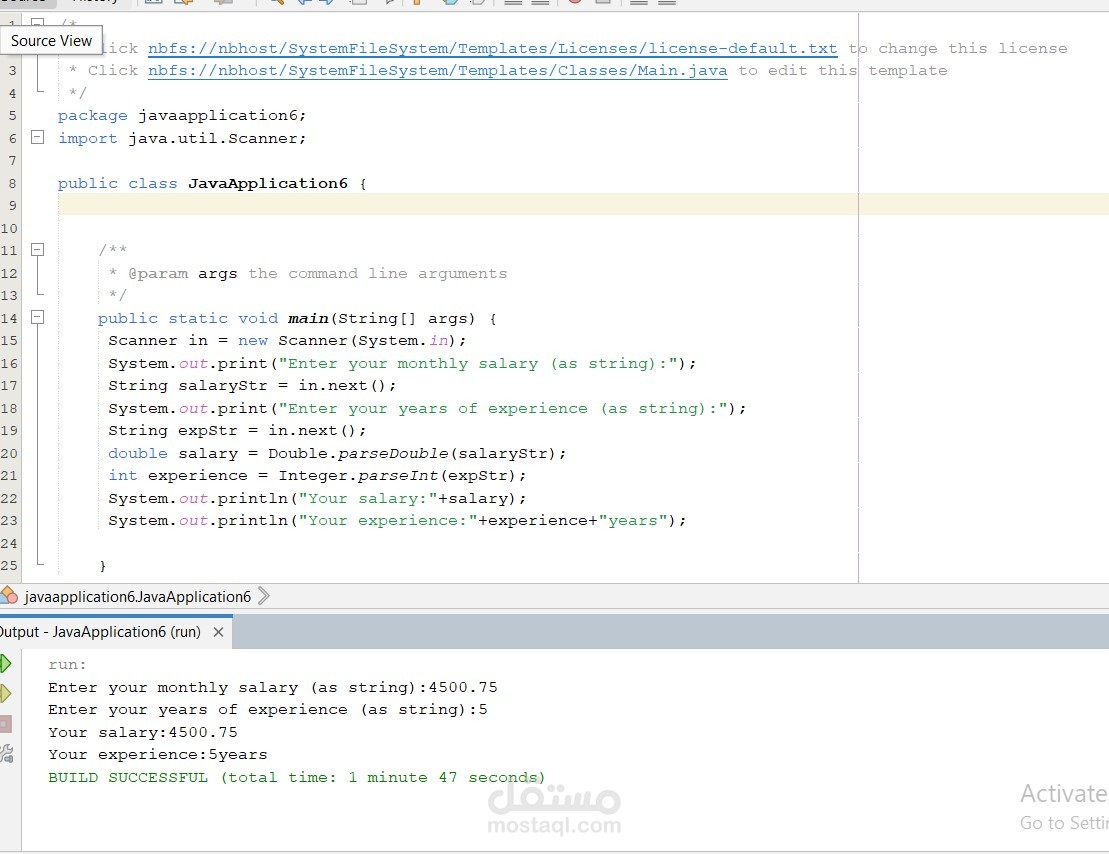This screenshot has width=1109, height=854.
Task: Open the license-default.txt template link
Action: [x=492, y=48]
